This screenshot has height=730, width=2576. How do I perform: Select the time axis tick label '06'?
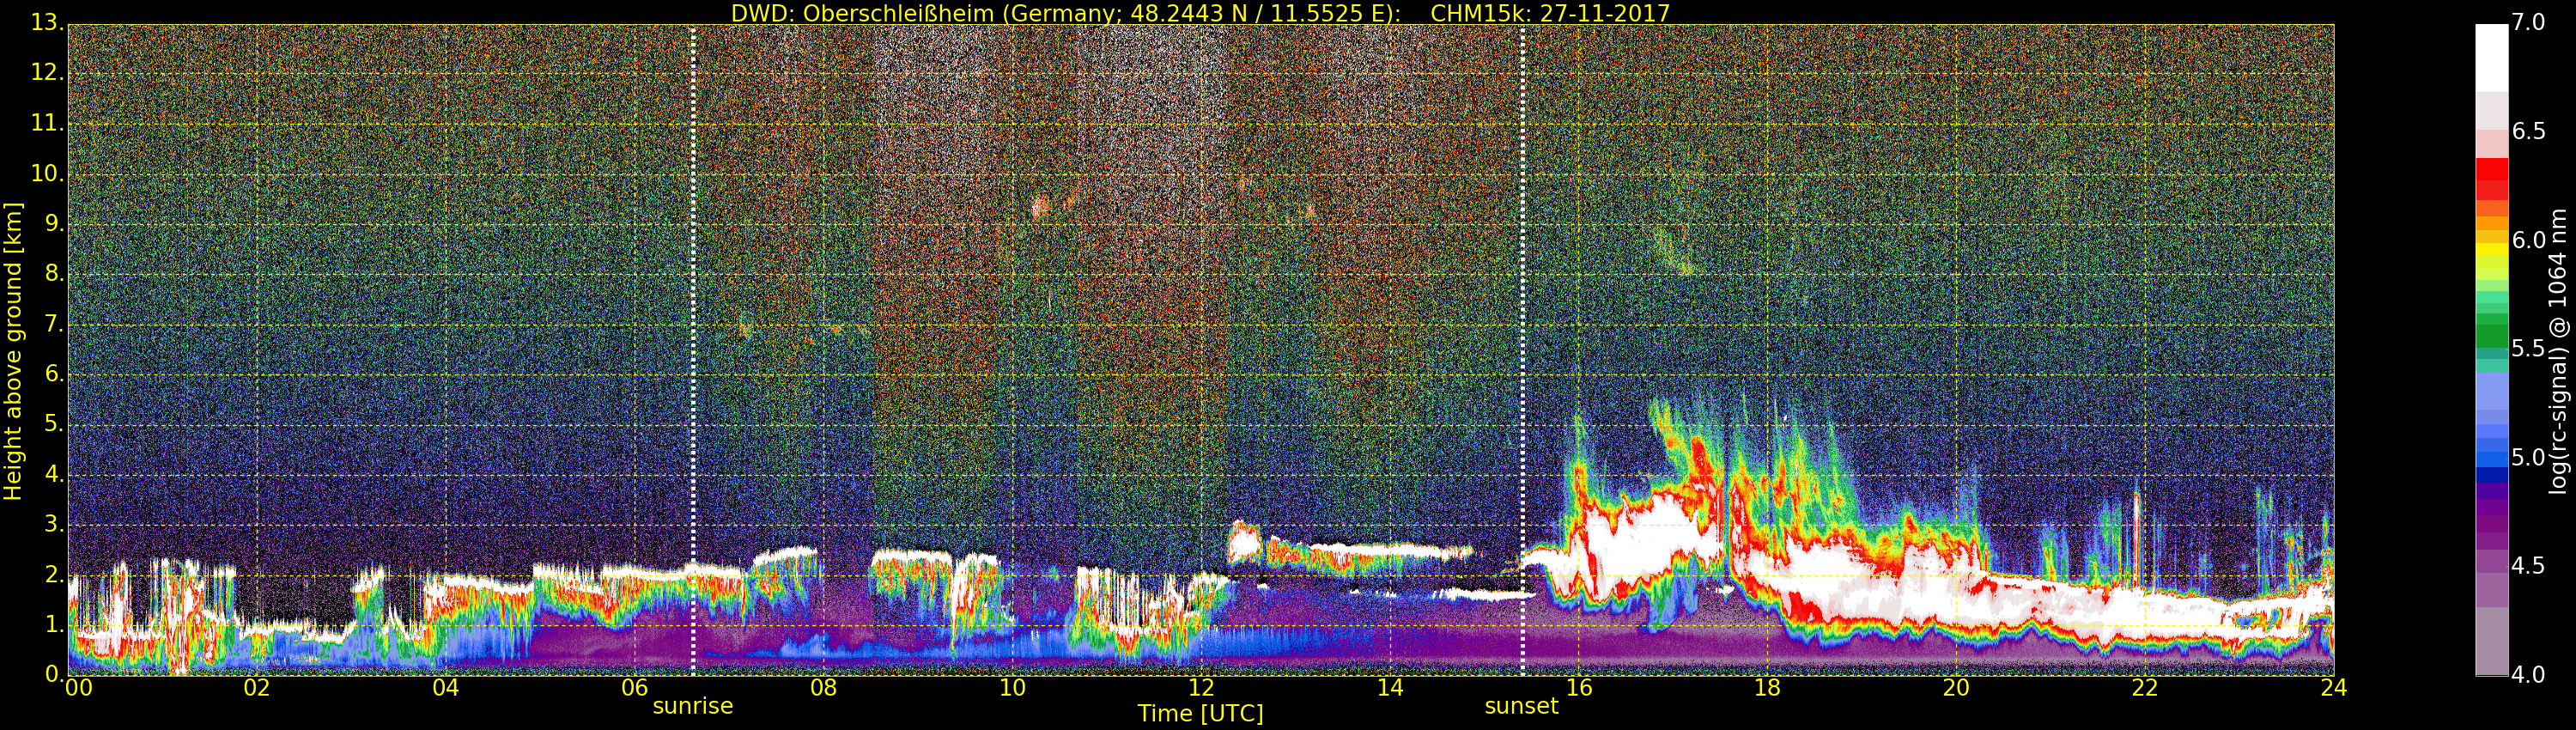[635, 688]
